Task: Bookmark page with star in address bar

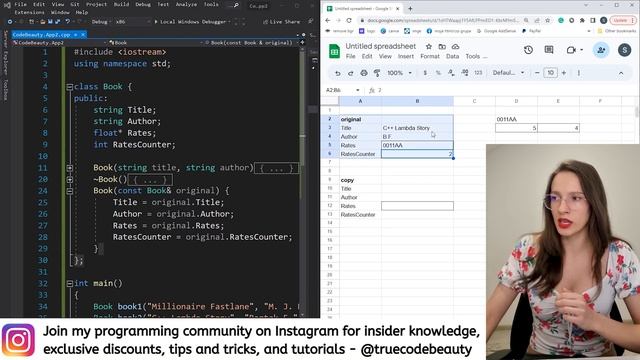Action: [547, 20]
